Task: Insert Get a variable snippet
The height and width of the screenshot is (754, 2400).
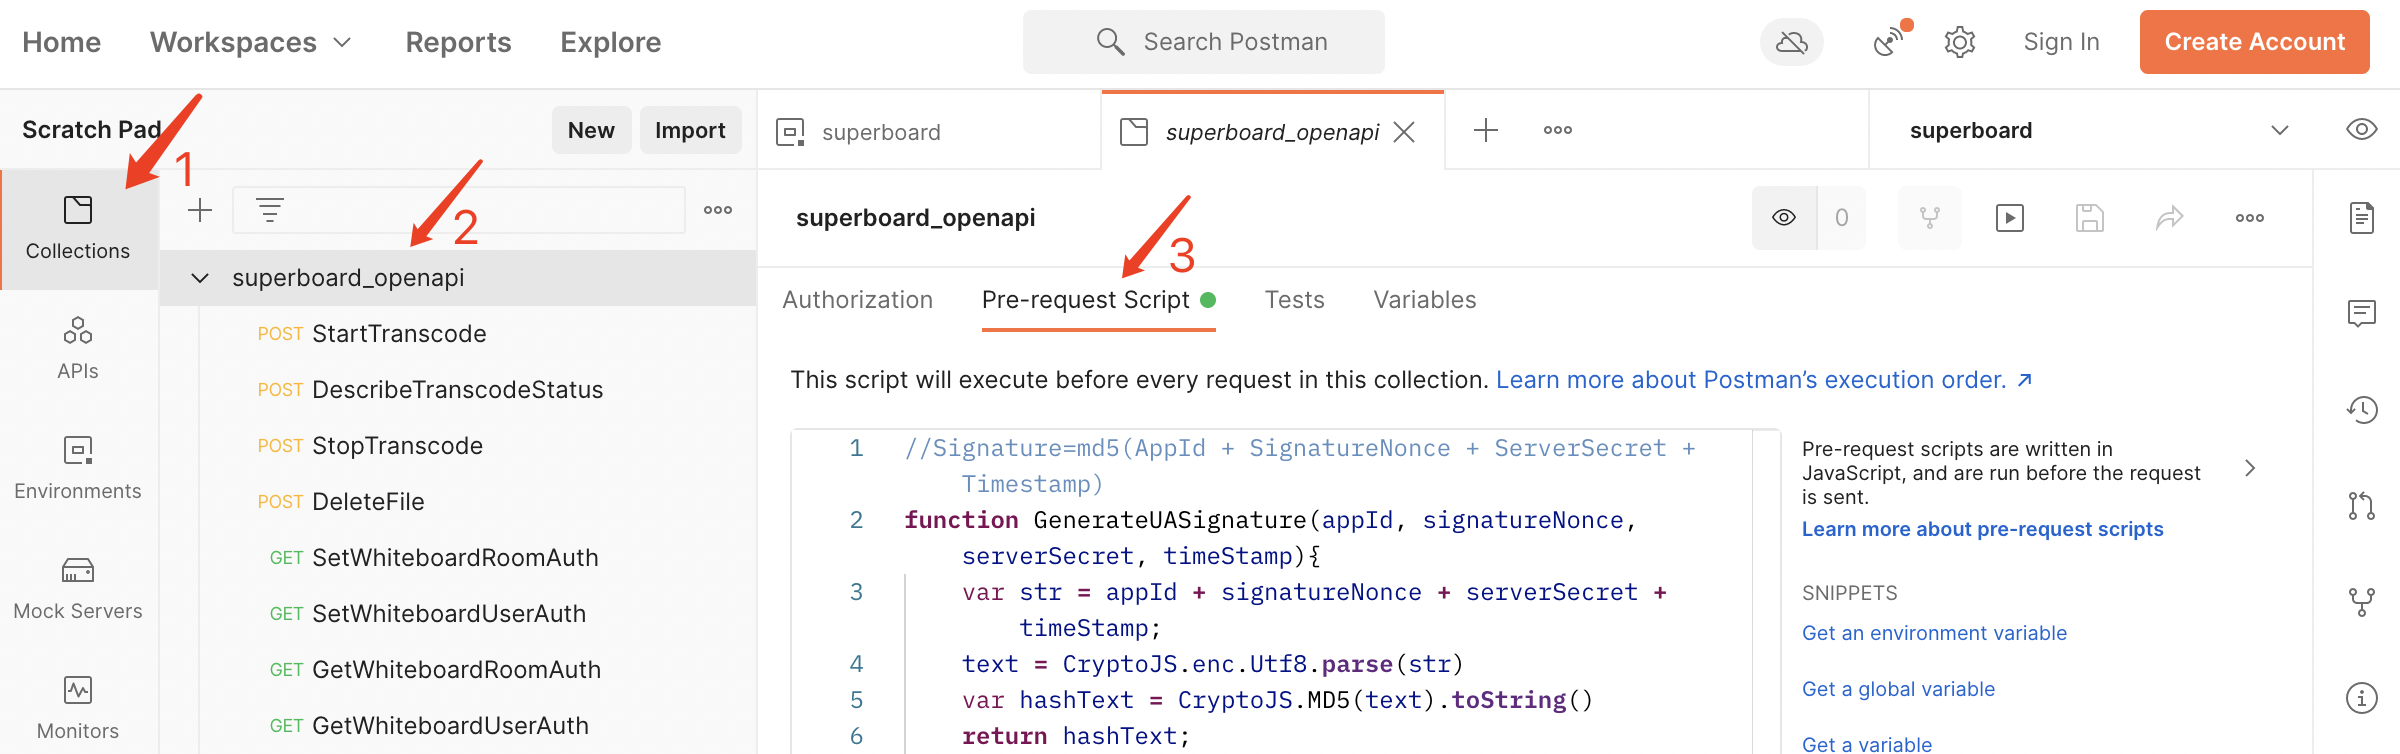Action: click(x=1867, y=744)
